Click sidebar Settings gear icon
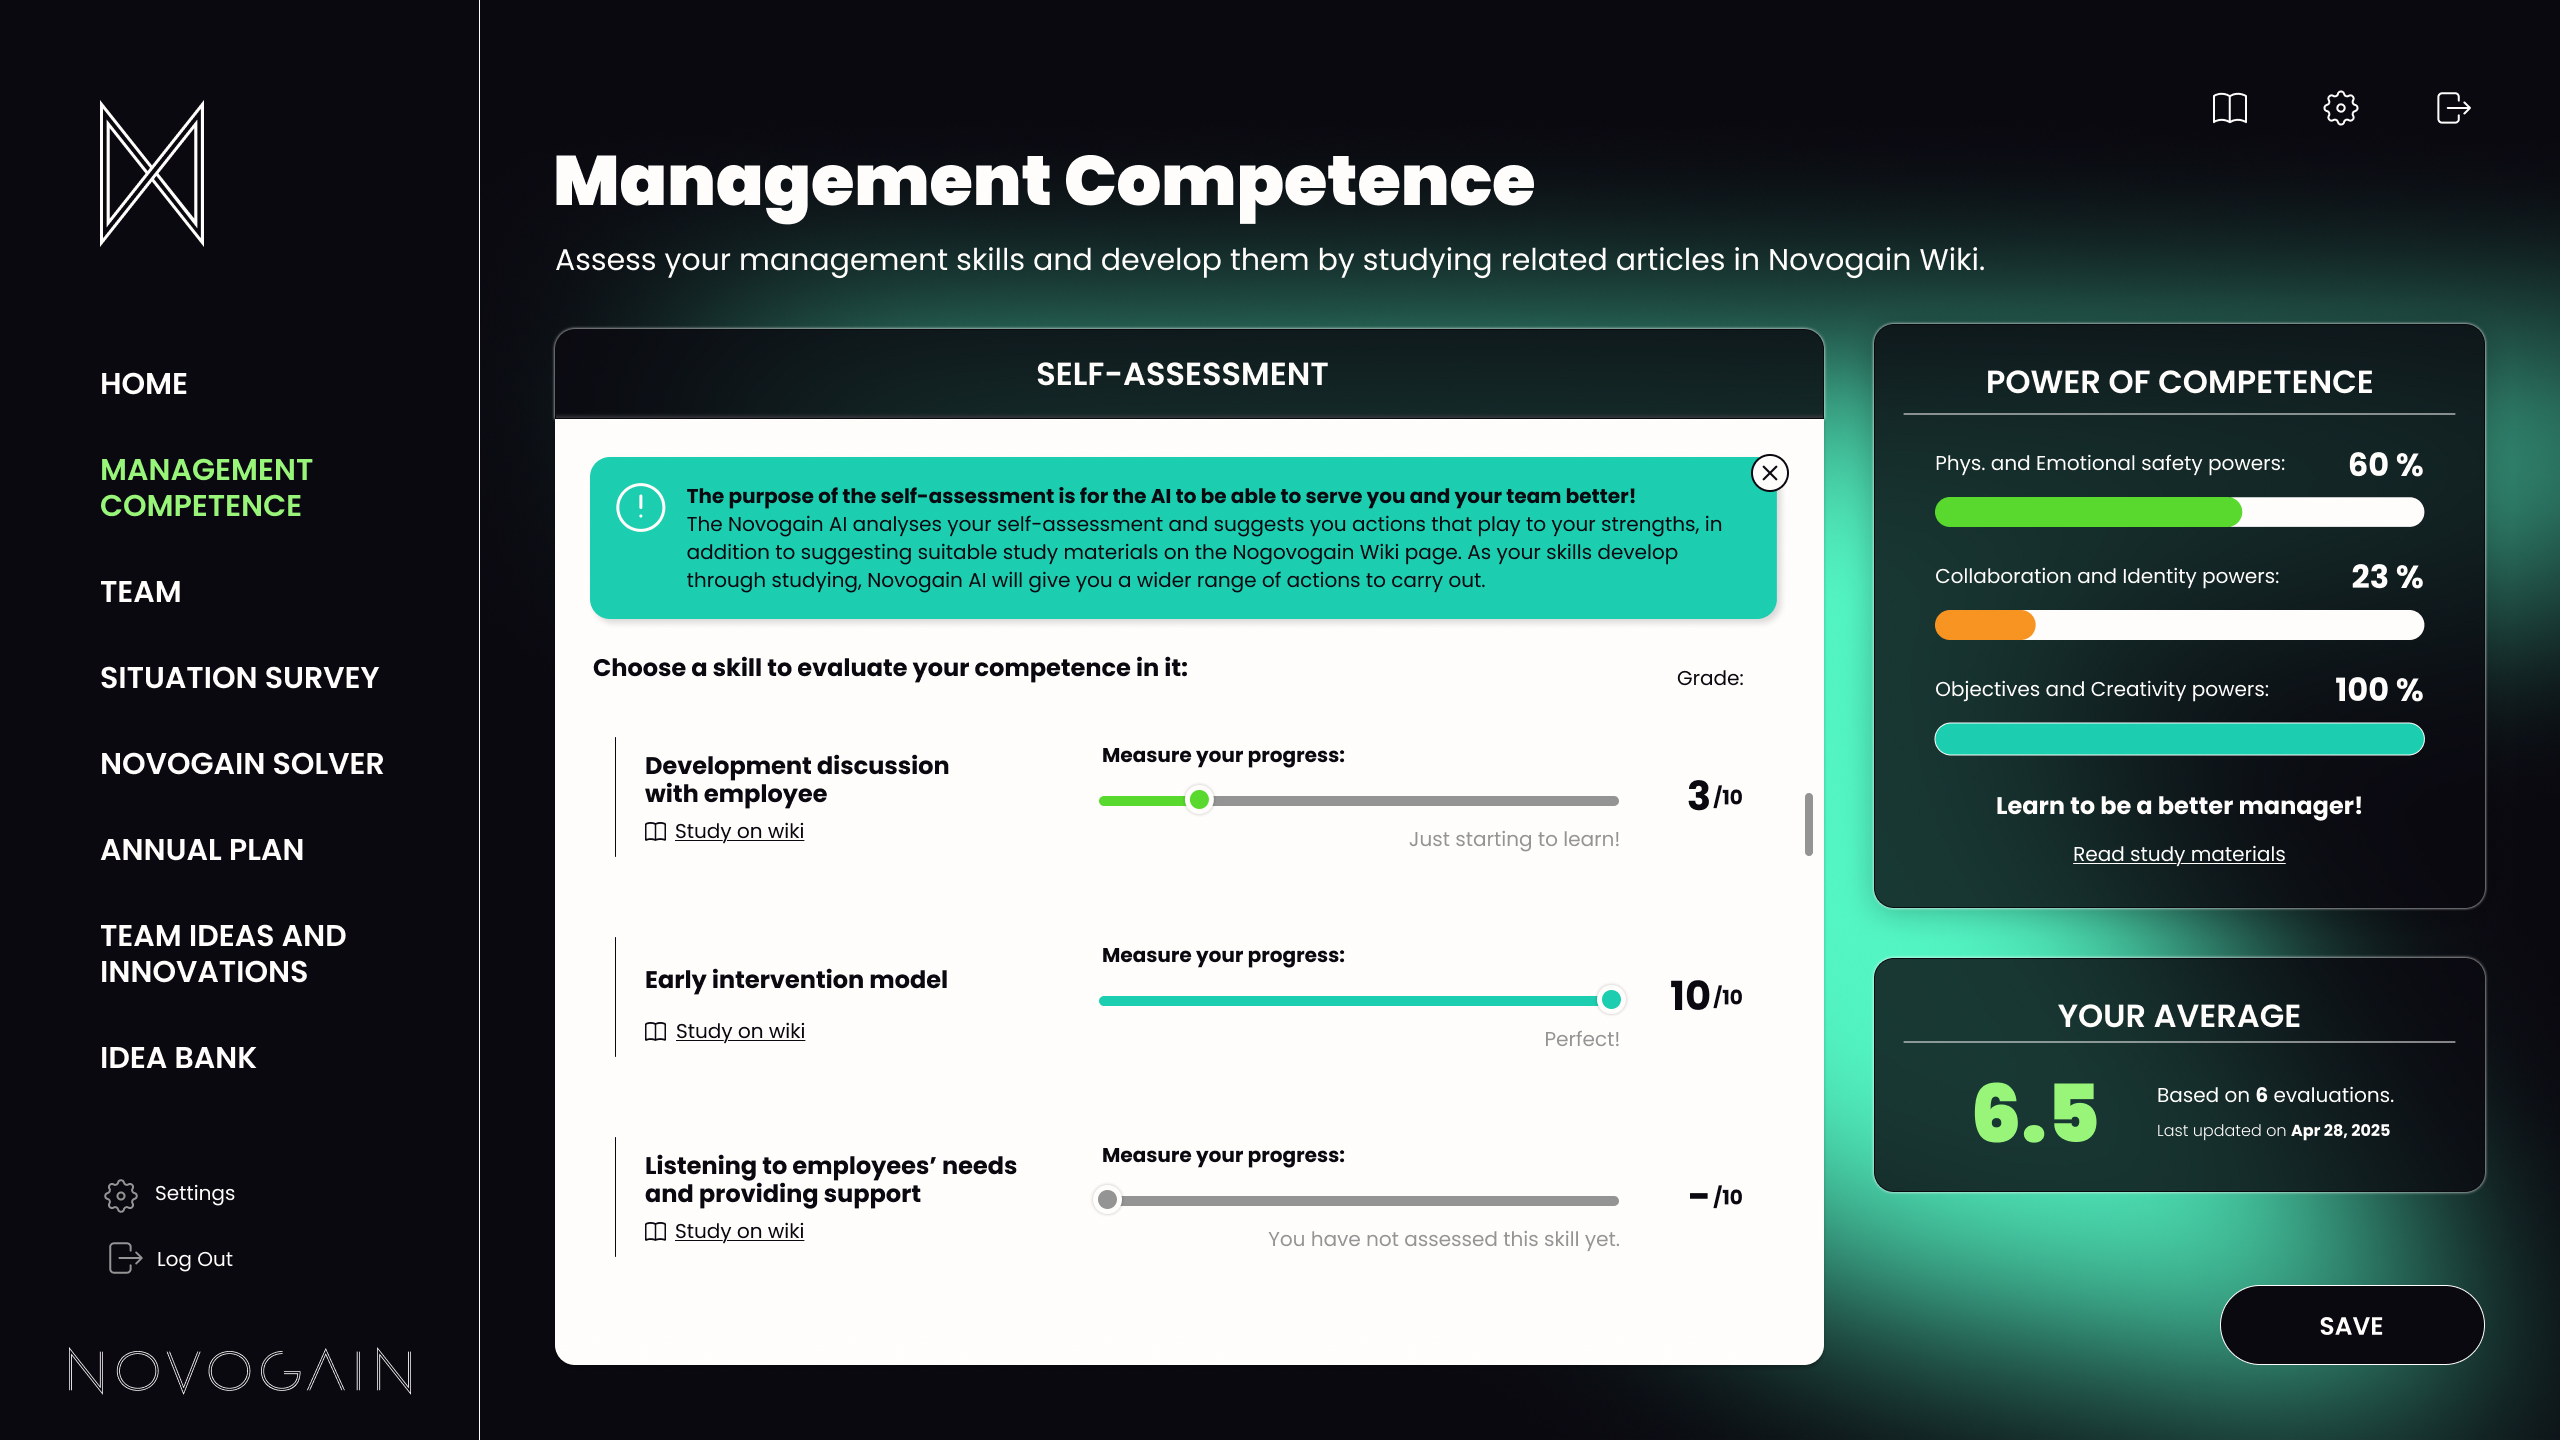2560x1440 pixels. (121, 1194)
